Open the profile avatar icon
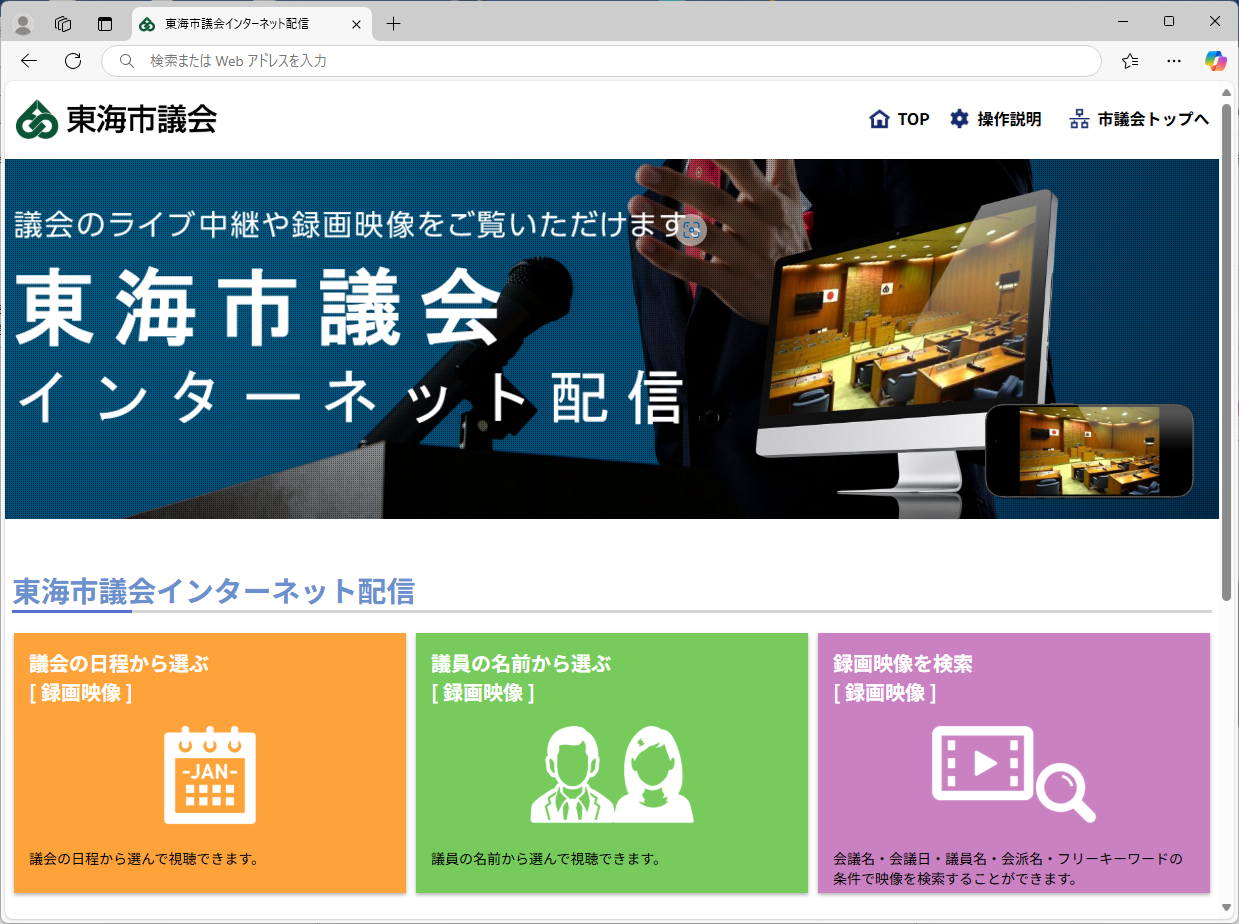The width and height of the screenshot is (1239, 924). click(23, 24)
